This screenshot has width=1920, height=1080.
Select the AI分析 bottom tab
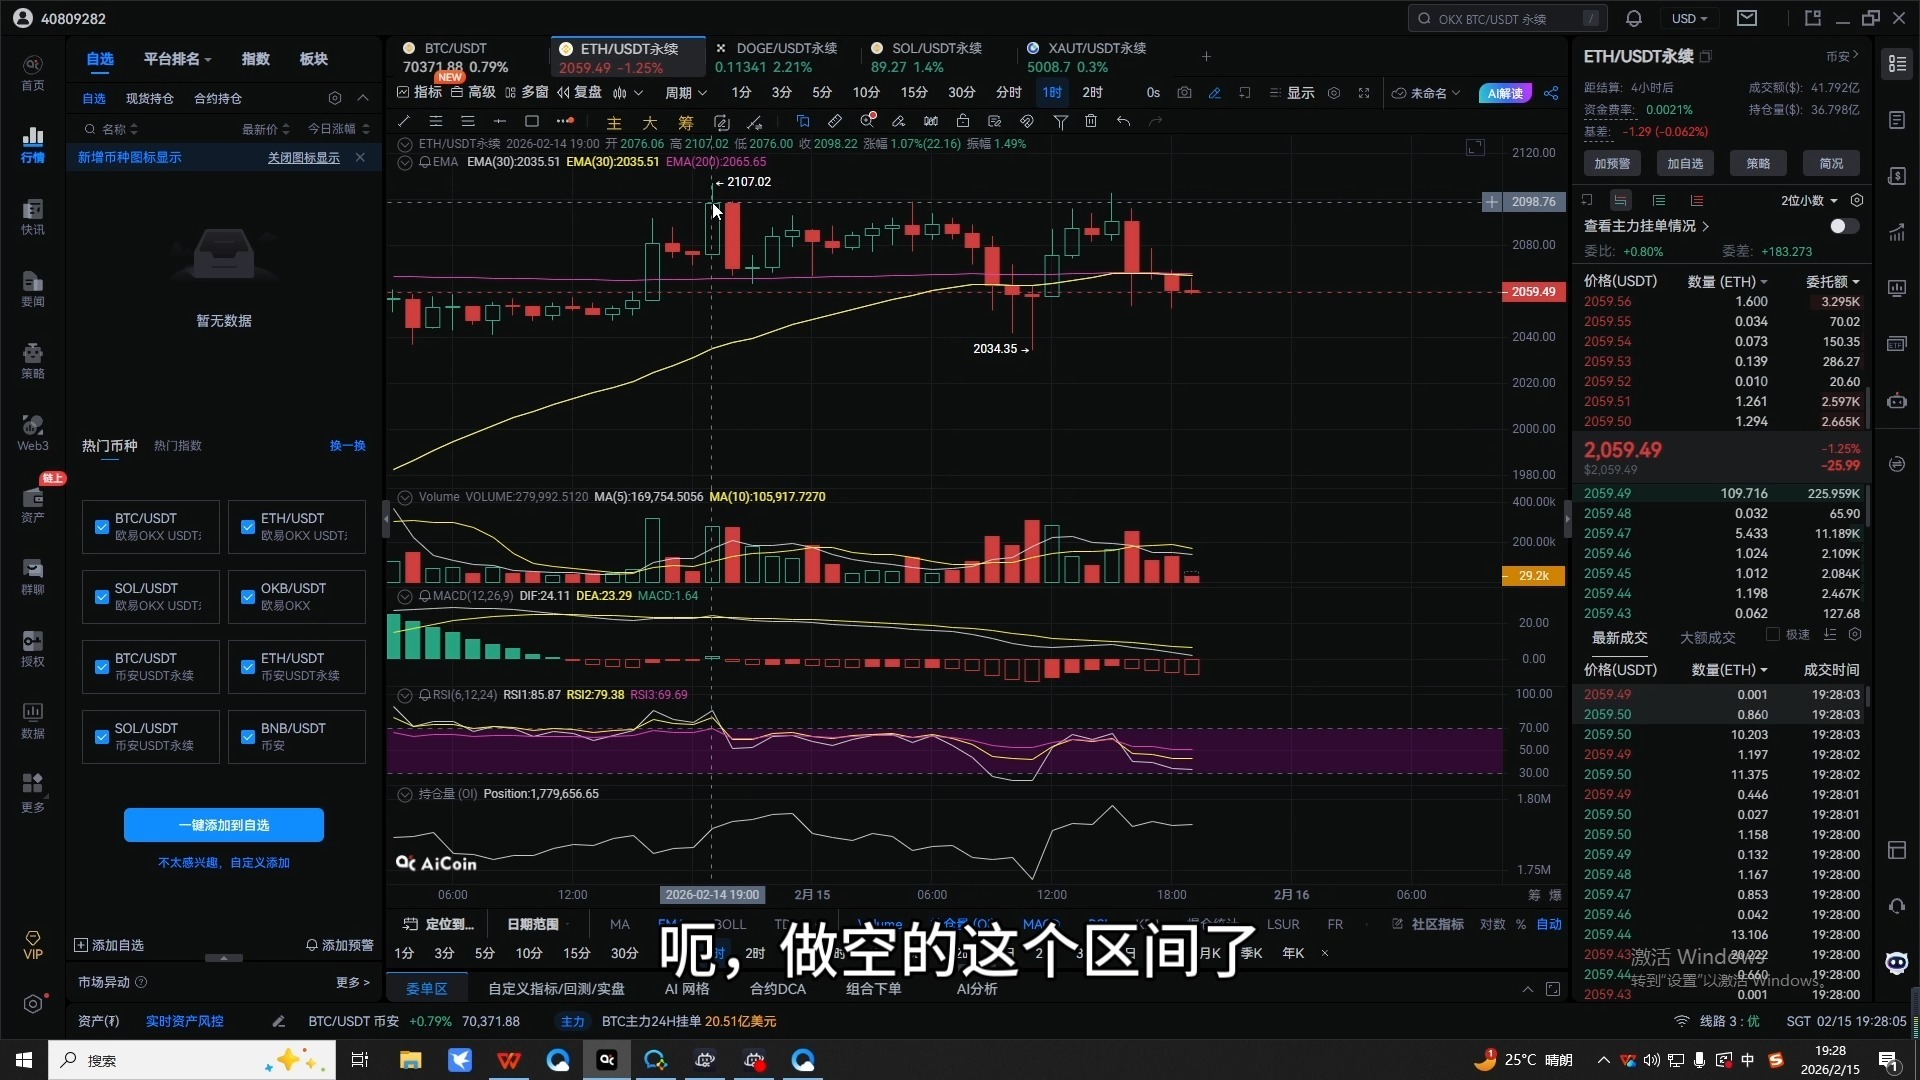[x=977, y=989]
